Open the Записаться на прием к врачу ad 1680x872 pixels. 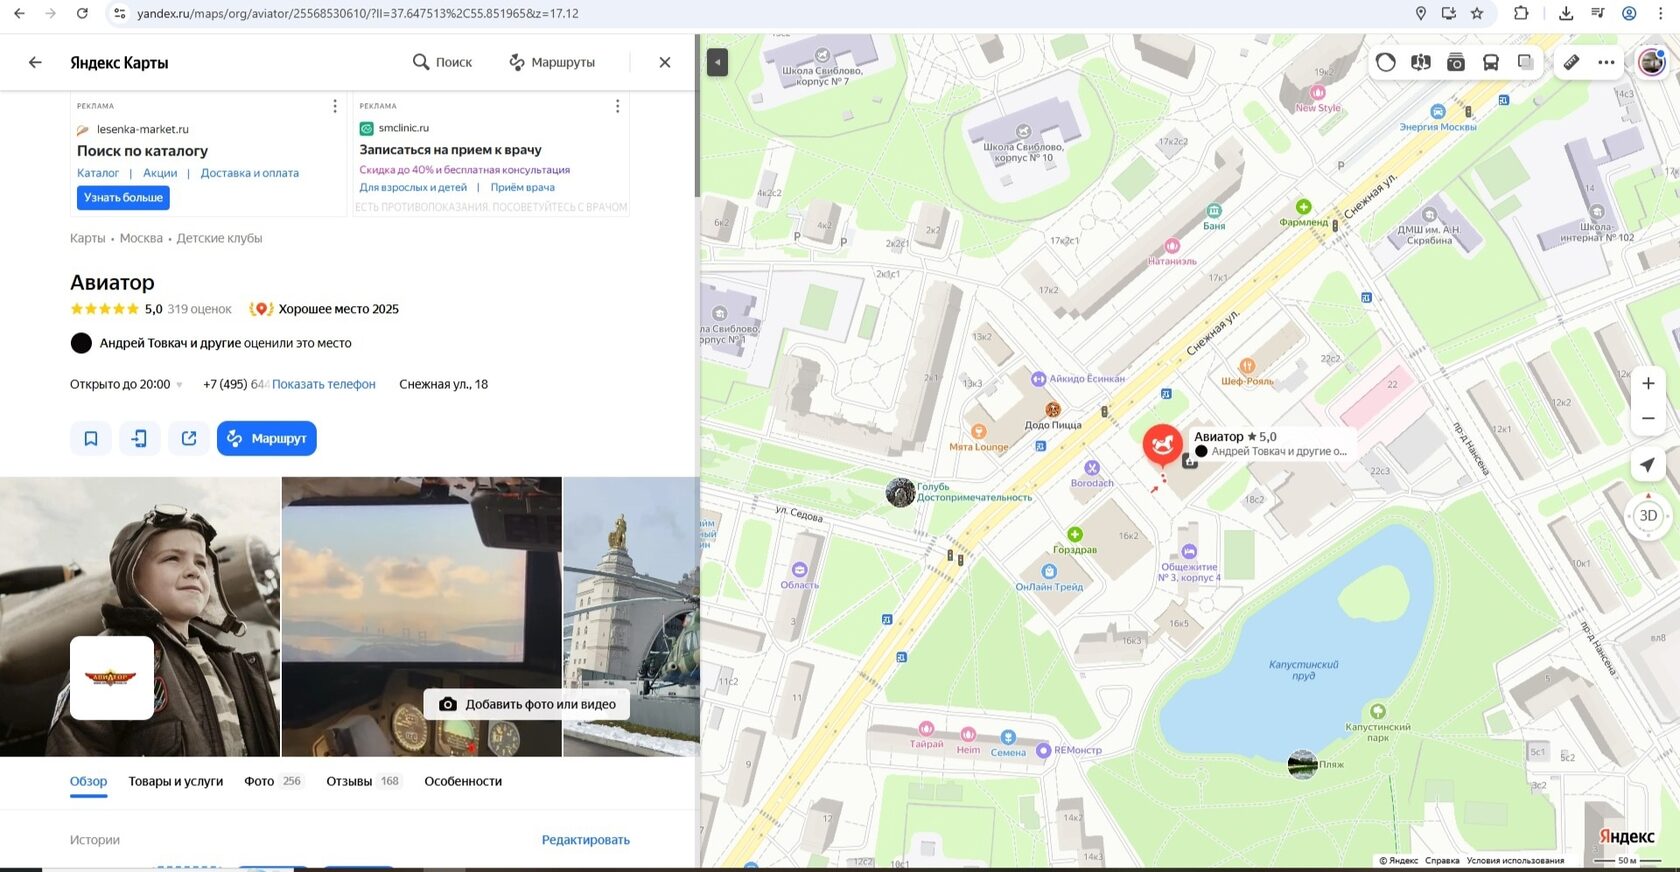pyautogui.click(x=451, y=150)
